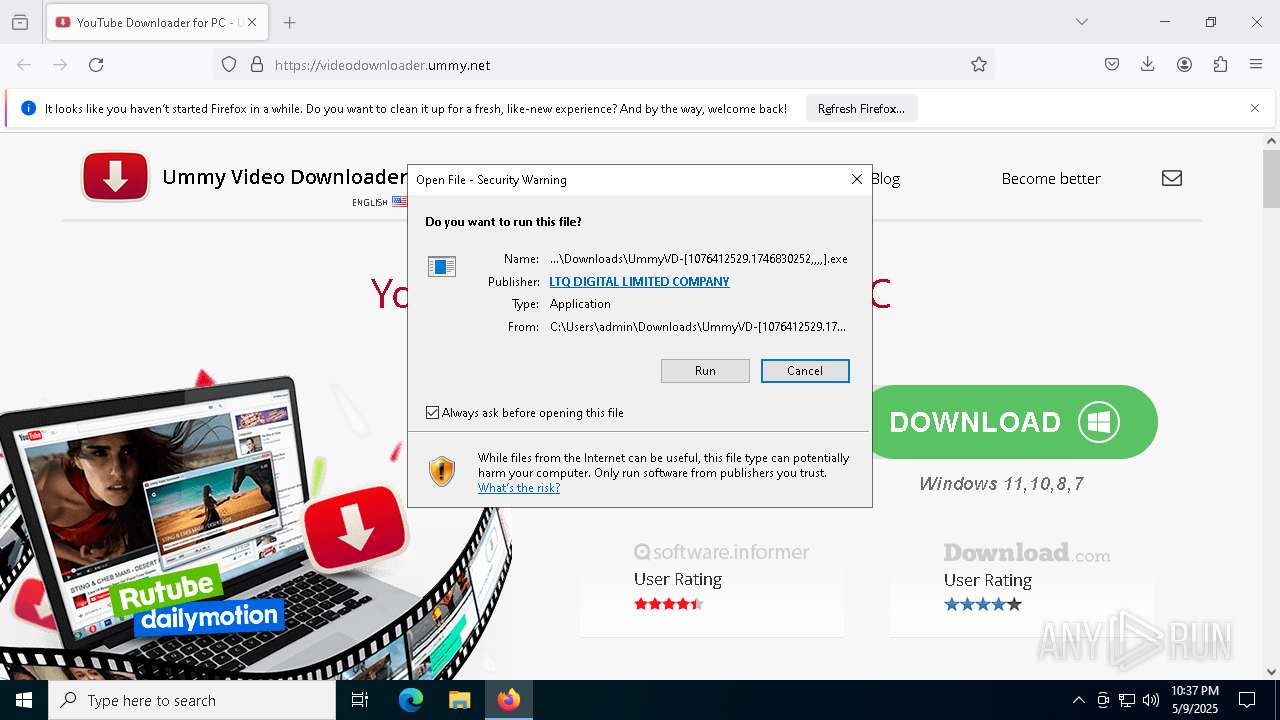Select the YouTube Downloader for PC tab
This screenshot has width=1280, height=720.
(x=156, y=22)
